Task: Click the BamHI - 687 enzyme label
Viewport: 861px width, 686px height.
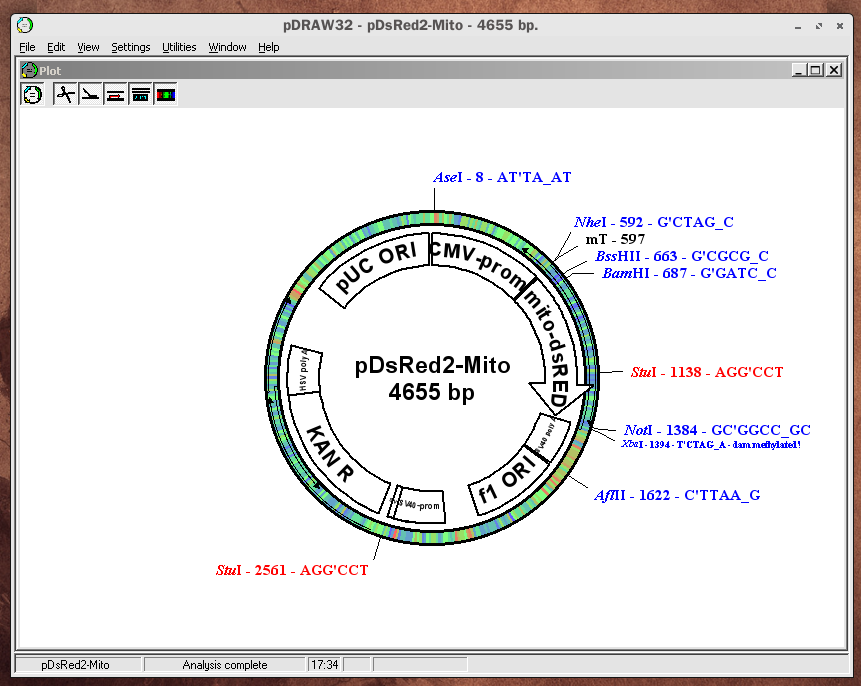Action: (x=688, y=273)
